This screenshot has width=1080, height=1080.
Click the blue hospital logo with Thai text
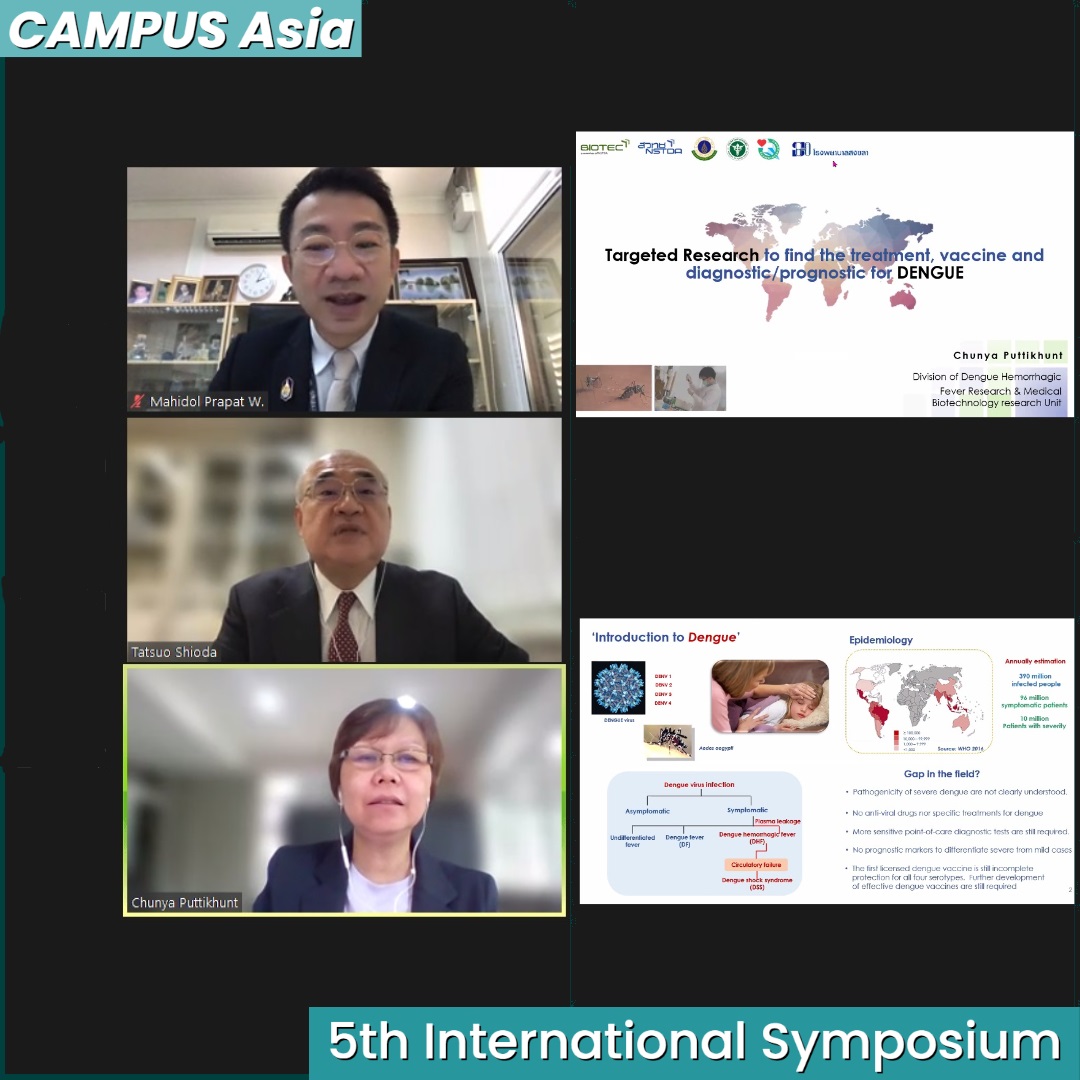[x=829, y=150]
